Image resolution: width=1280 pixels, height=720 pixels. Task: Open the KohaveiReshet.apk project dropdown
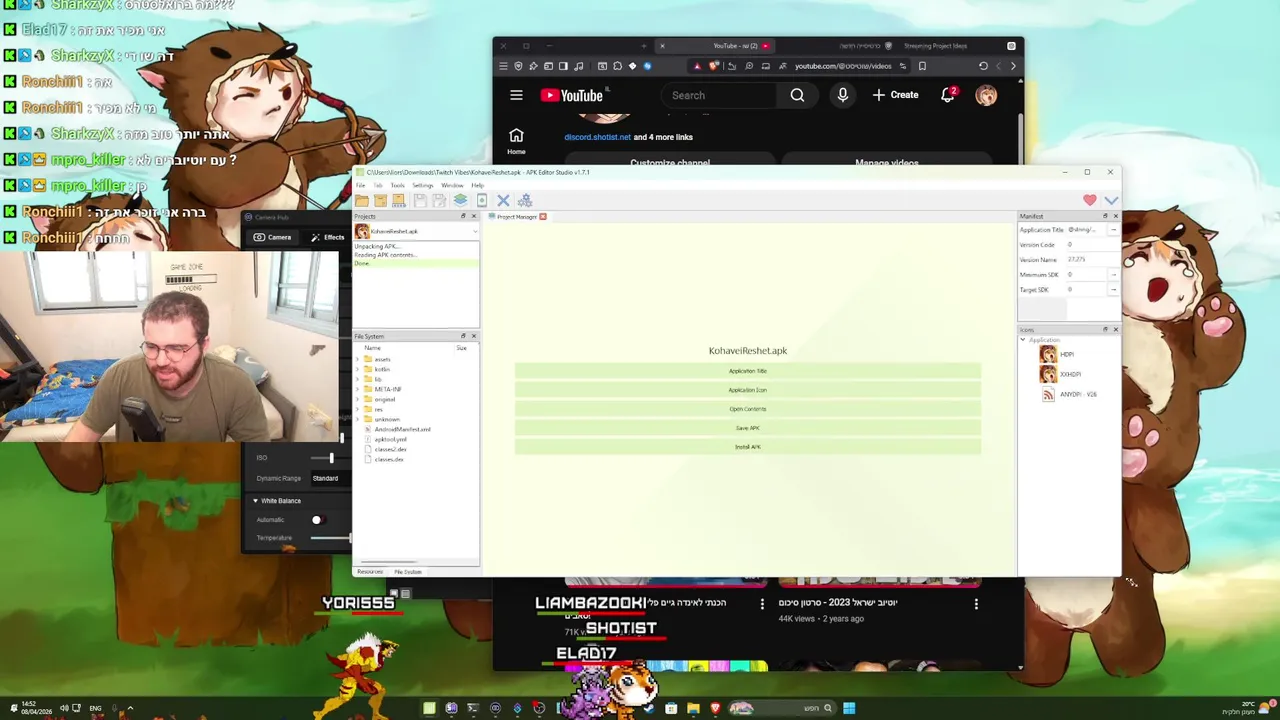416,231
